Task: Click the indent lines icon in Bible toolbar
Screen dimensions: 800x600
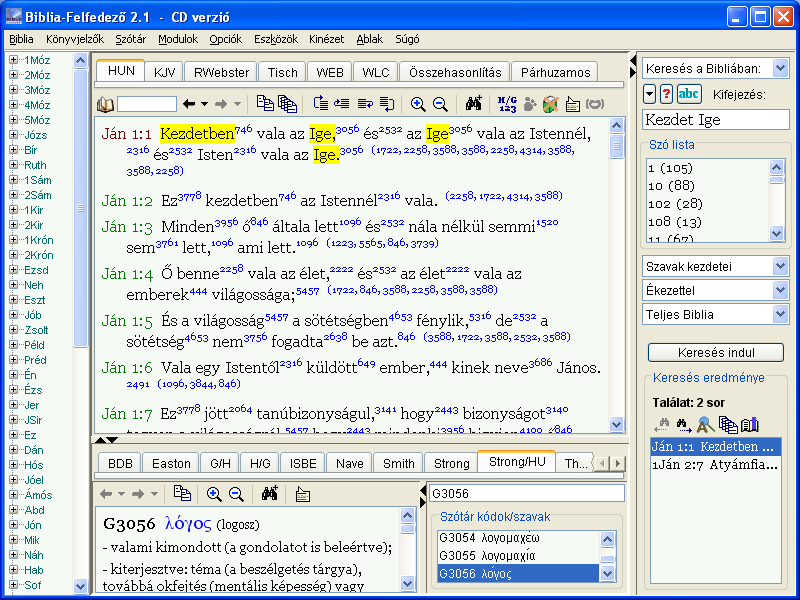Action: (x=342, y=104)
